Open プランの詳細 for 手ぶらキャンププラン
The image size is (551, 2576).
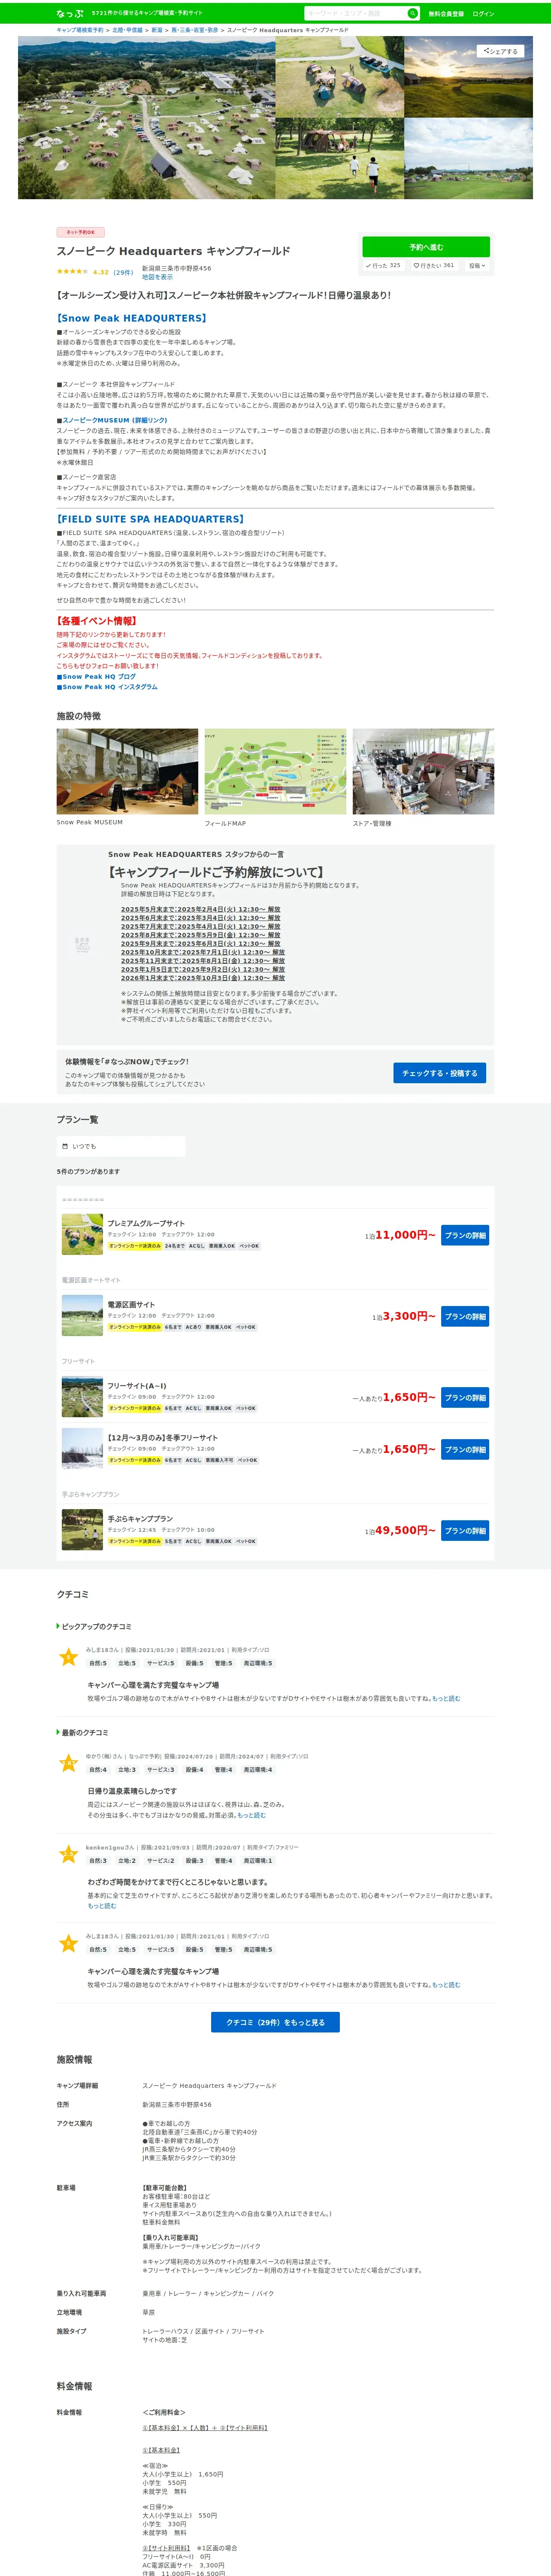(465, 1530)
